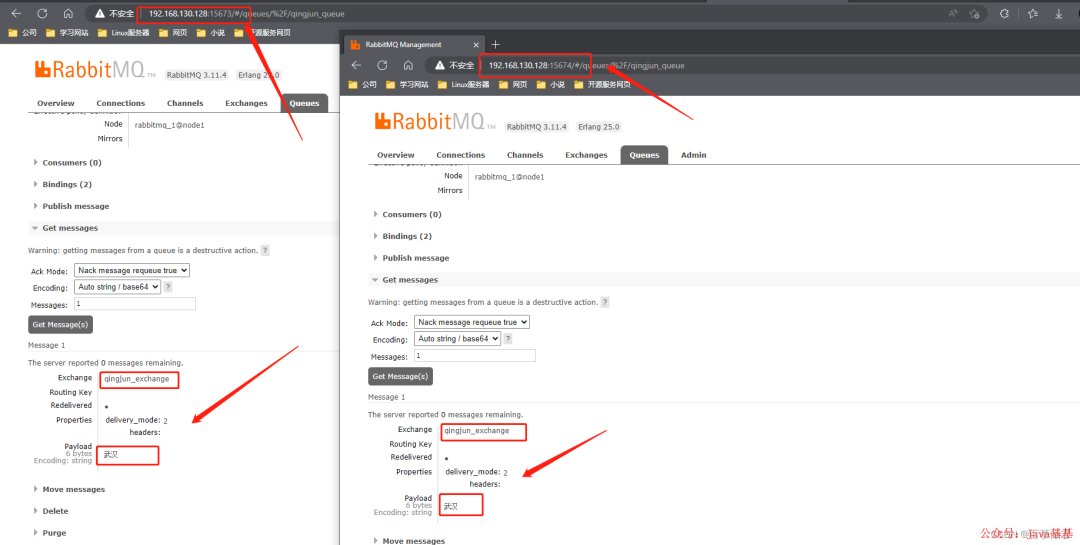Expand Consumers (0) in the rear window

point(68,163)
